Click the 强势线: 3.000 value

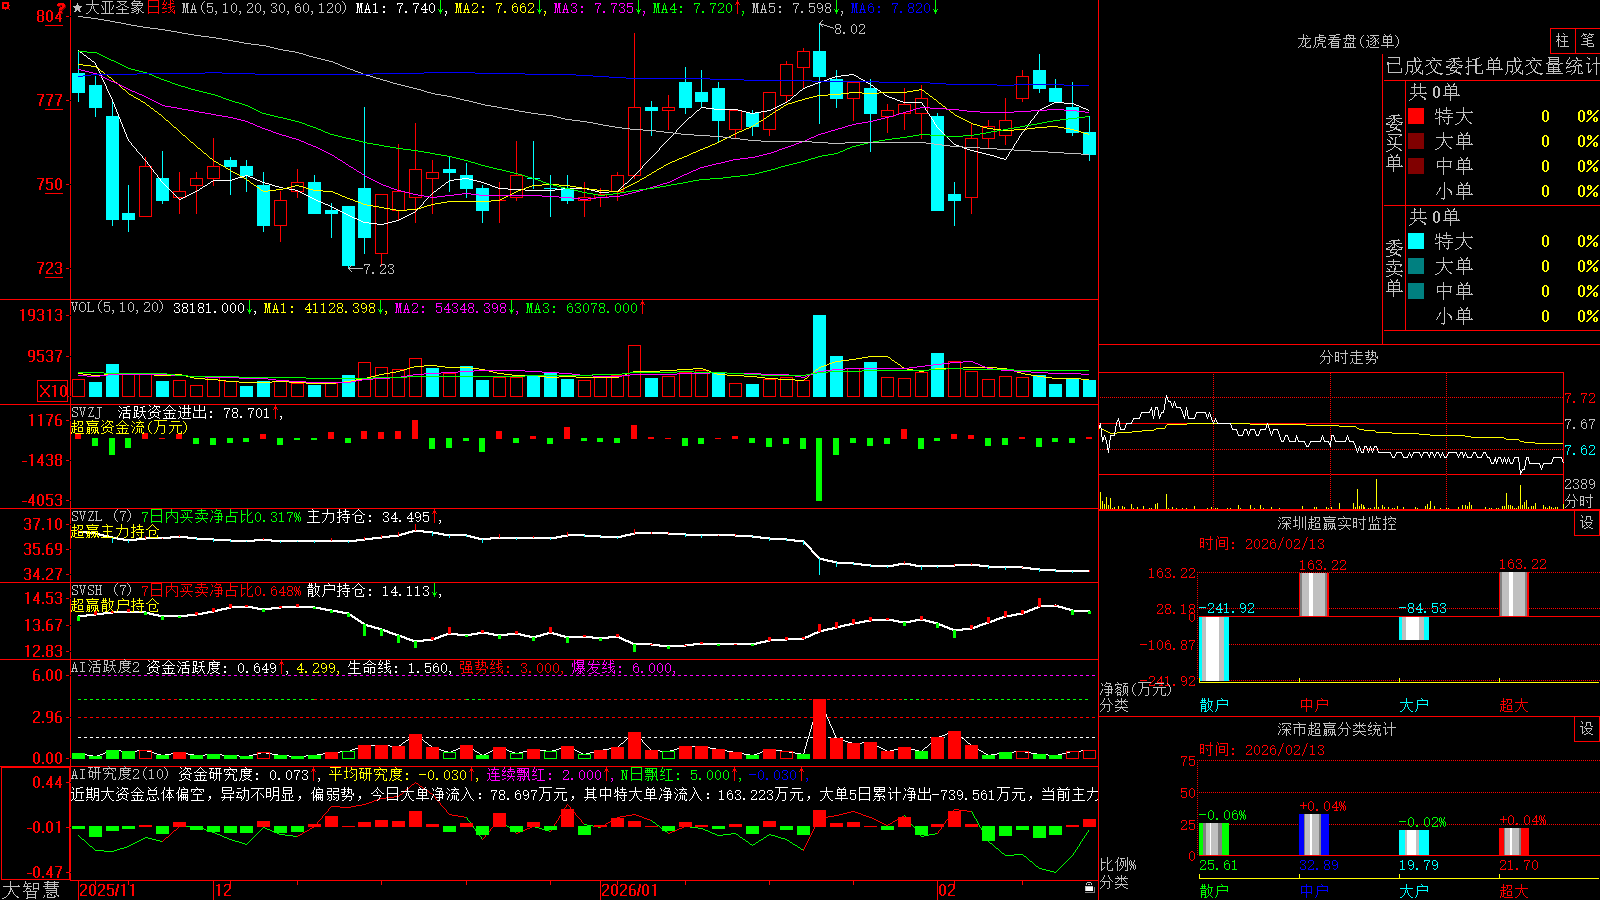510,667
